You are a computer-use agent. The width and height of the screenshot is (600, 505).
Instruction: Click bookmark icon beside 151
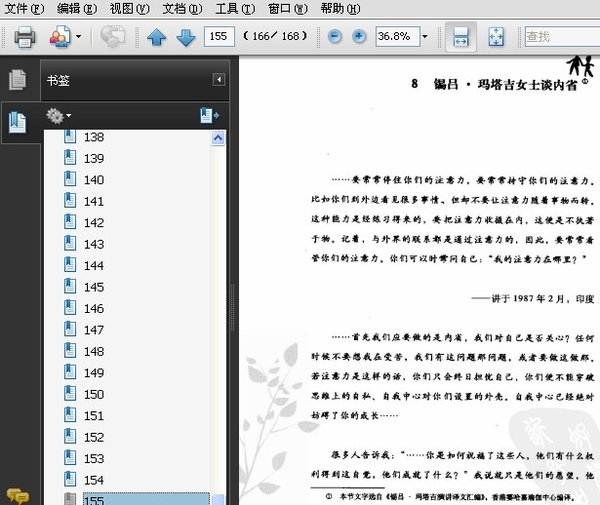[70, 415]
